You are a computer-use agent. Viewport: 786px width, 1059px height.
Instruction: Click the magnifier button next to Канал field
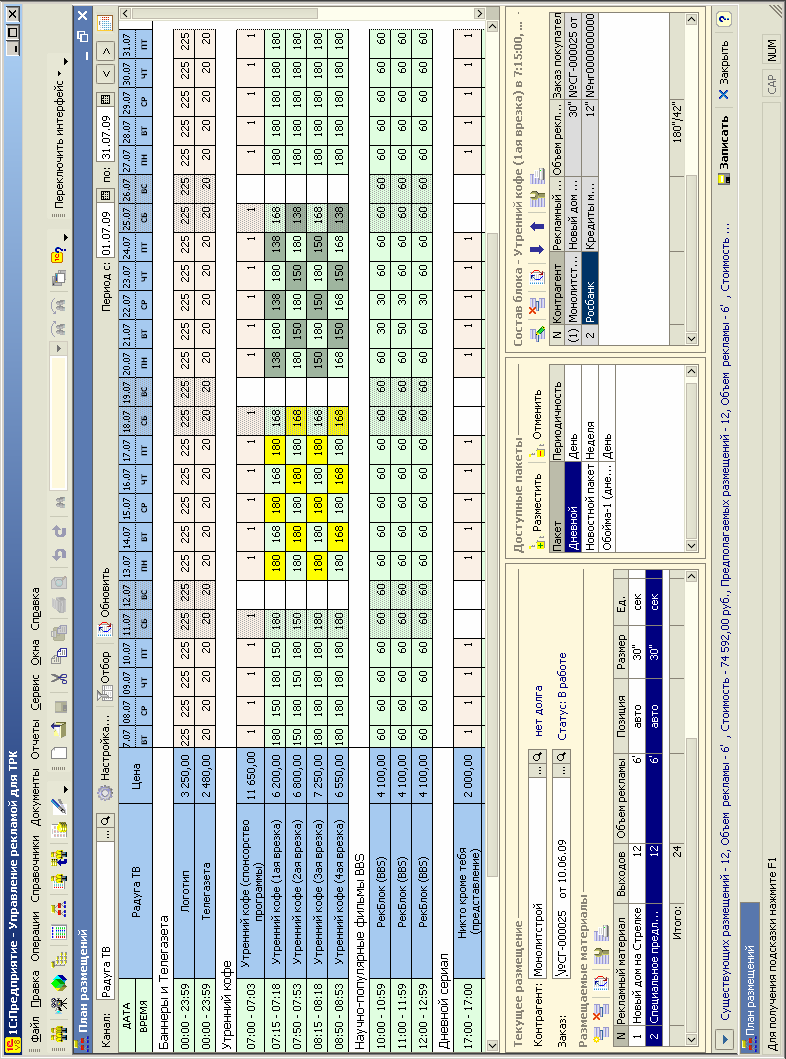click(x=105, y=821)
